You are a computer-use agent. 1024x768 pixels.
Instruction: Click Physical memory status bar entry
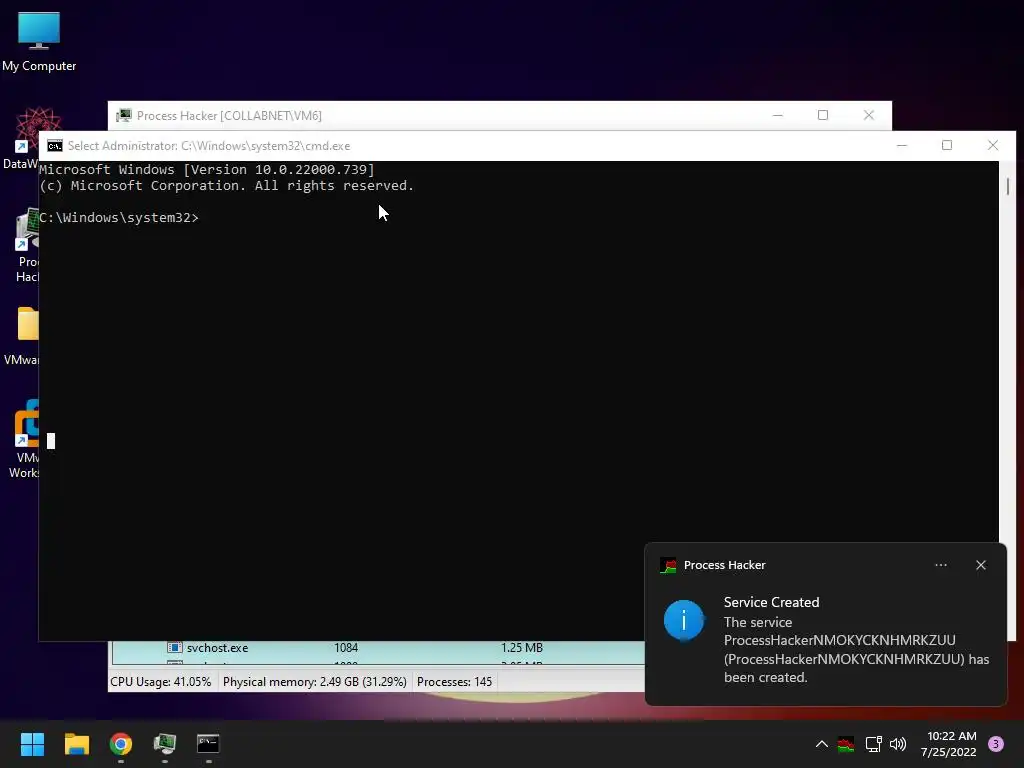315,682
